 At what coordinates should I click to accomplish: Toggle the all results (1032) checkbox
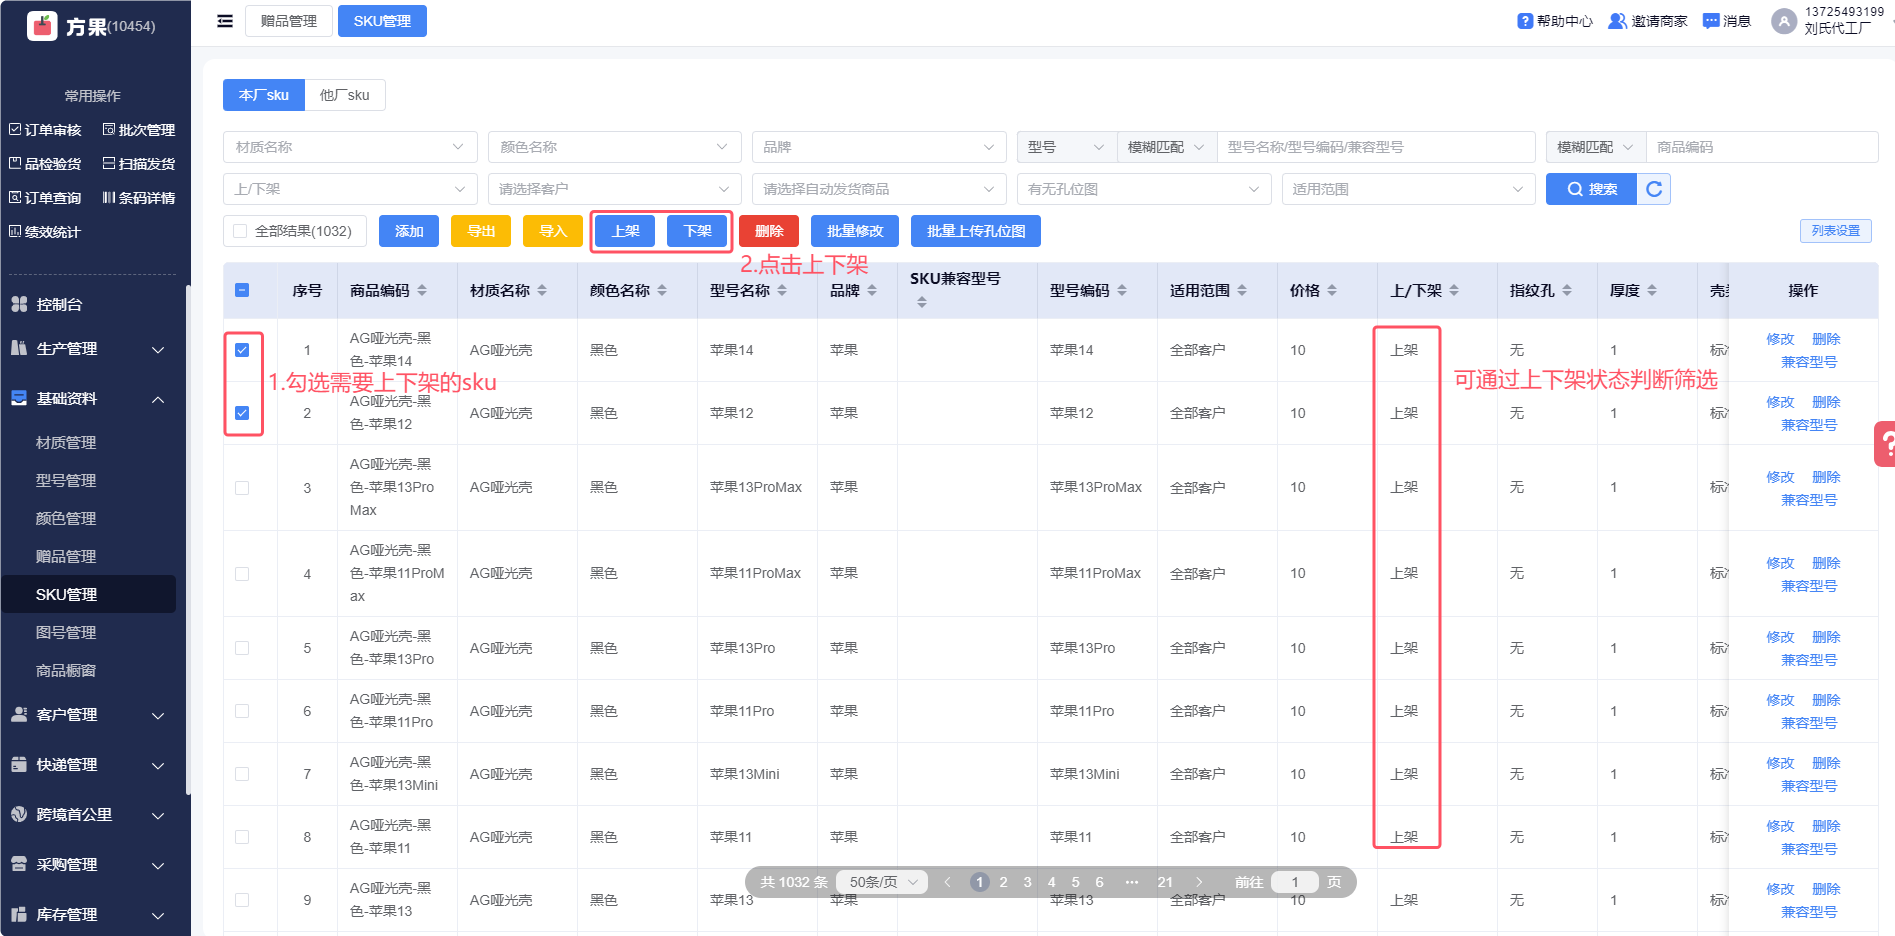point(240,231)
